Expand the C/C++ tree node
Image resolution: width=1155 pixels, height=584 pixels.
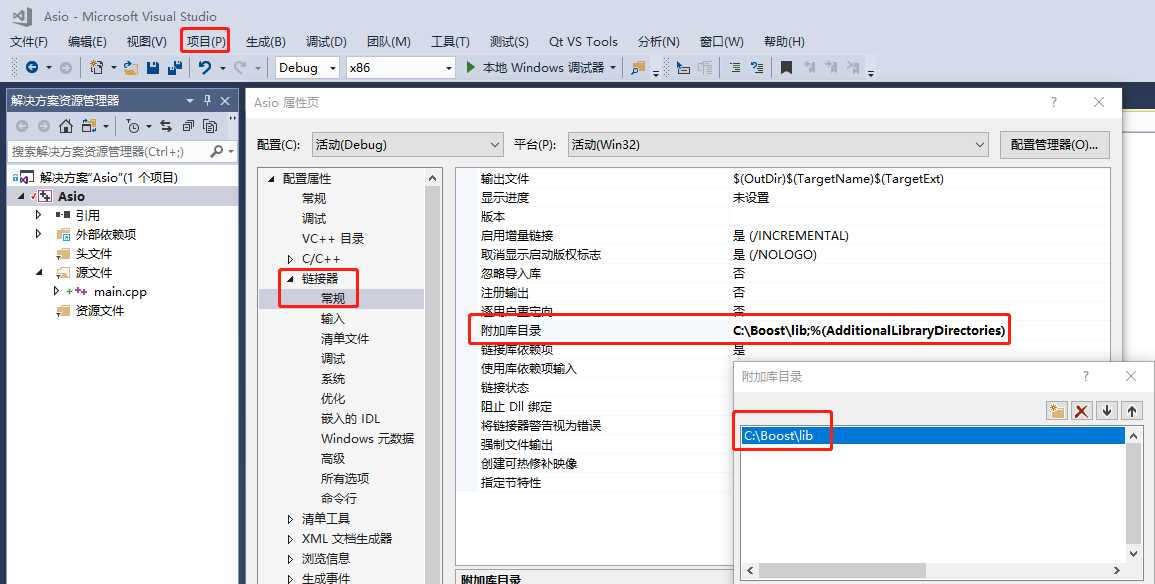pyautogui.click(x=290, y=259)
